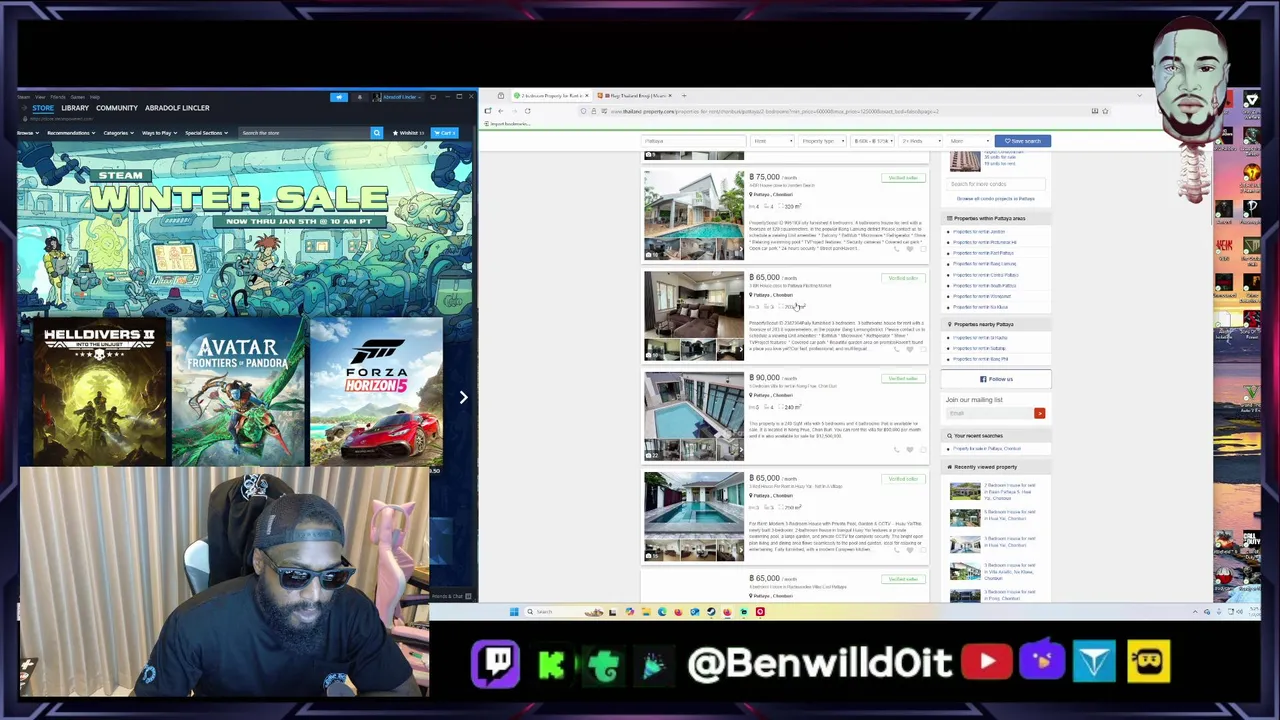
Task: Expand the Steam Browse dropdown
Action: pyautogui.click(x=27, y=133)
